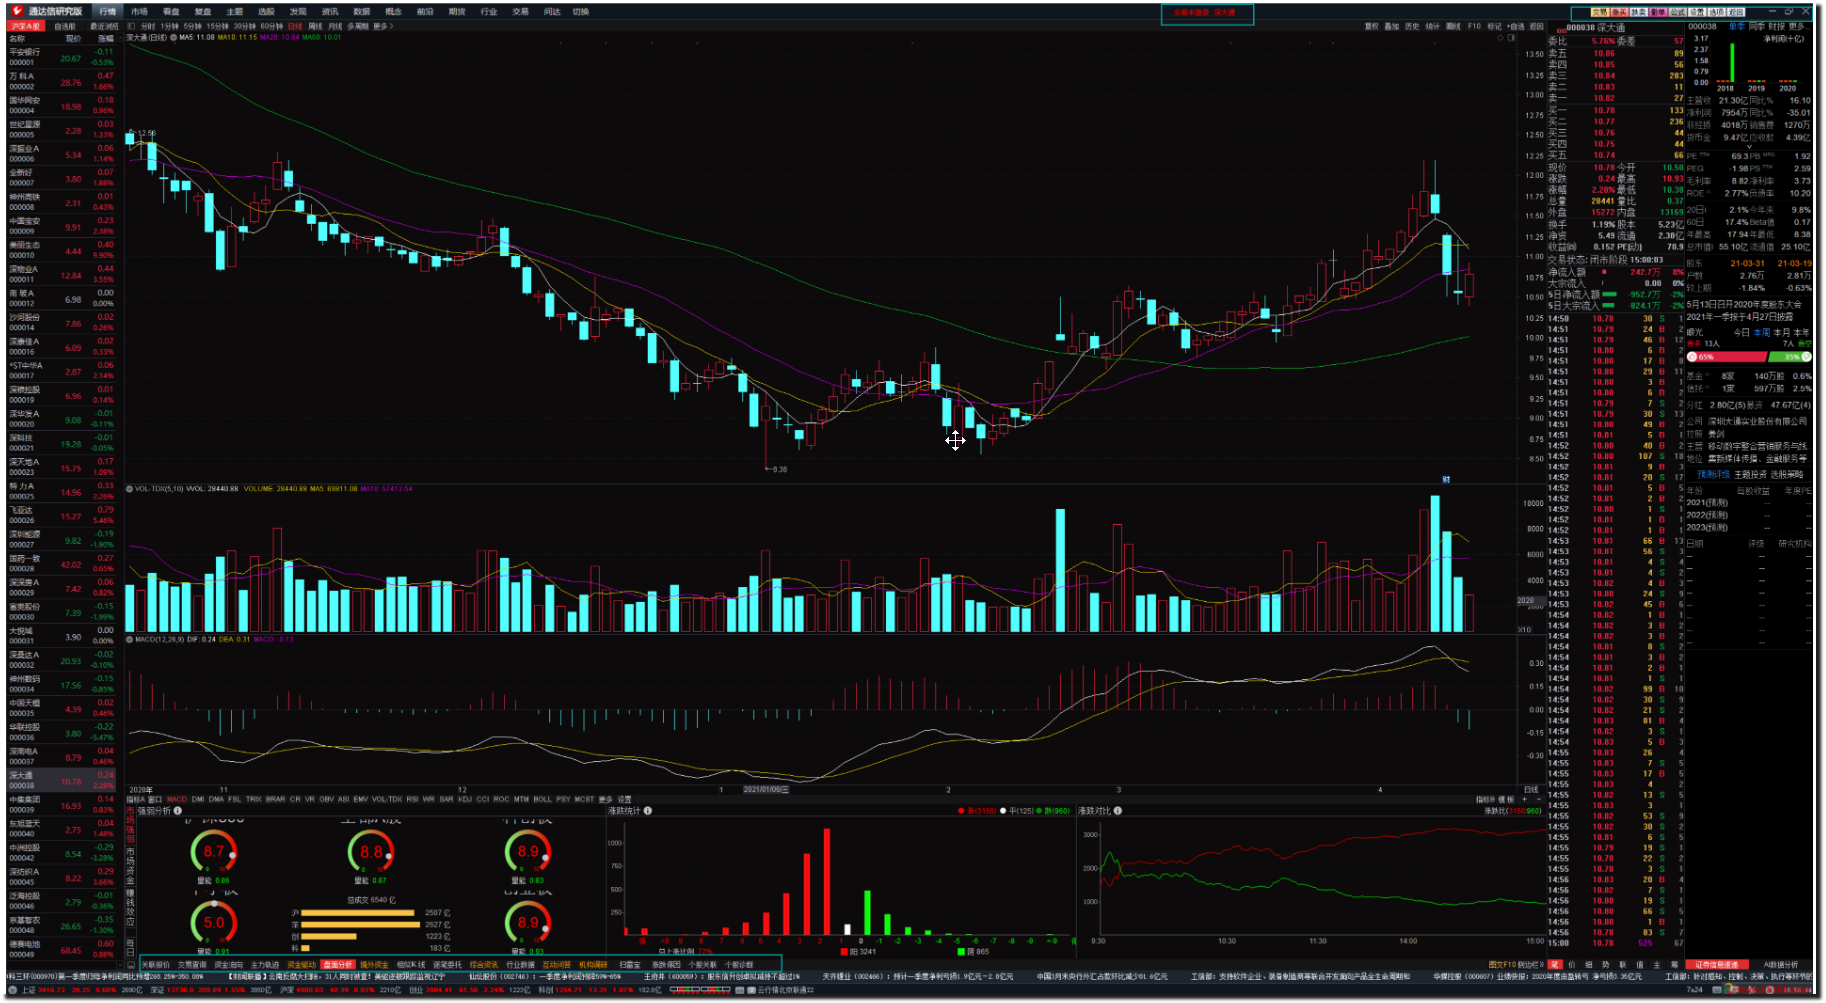Image resolution: width=1826 pixels, height=1003 pixels.
Task: Open 多周期 multi-period view
Action: (357, 26)
